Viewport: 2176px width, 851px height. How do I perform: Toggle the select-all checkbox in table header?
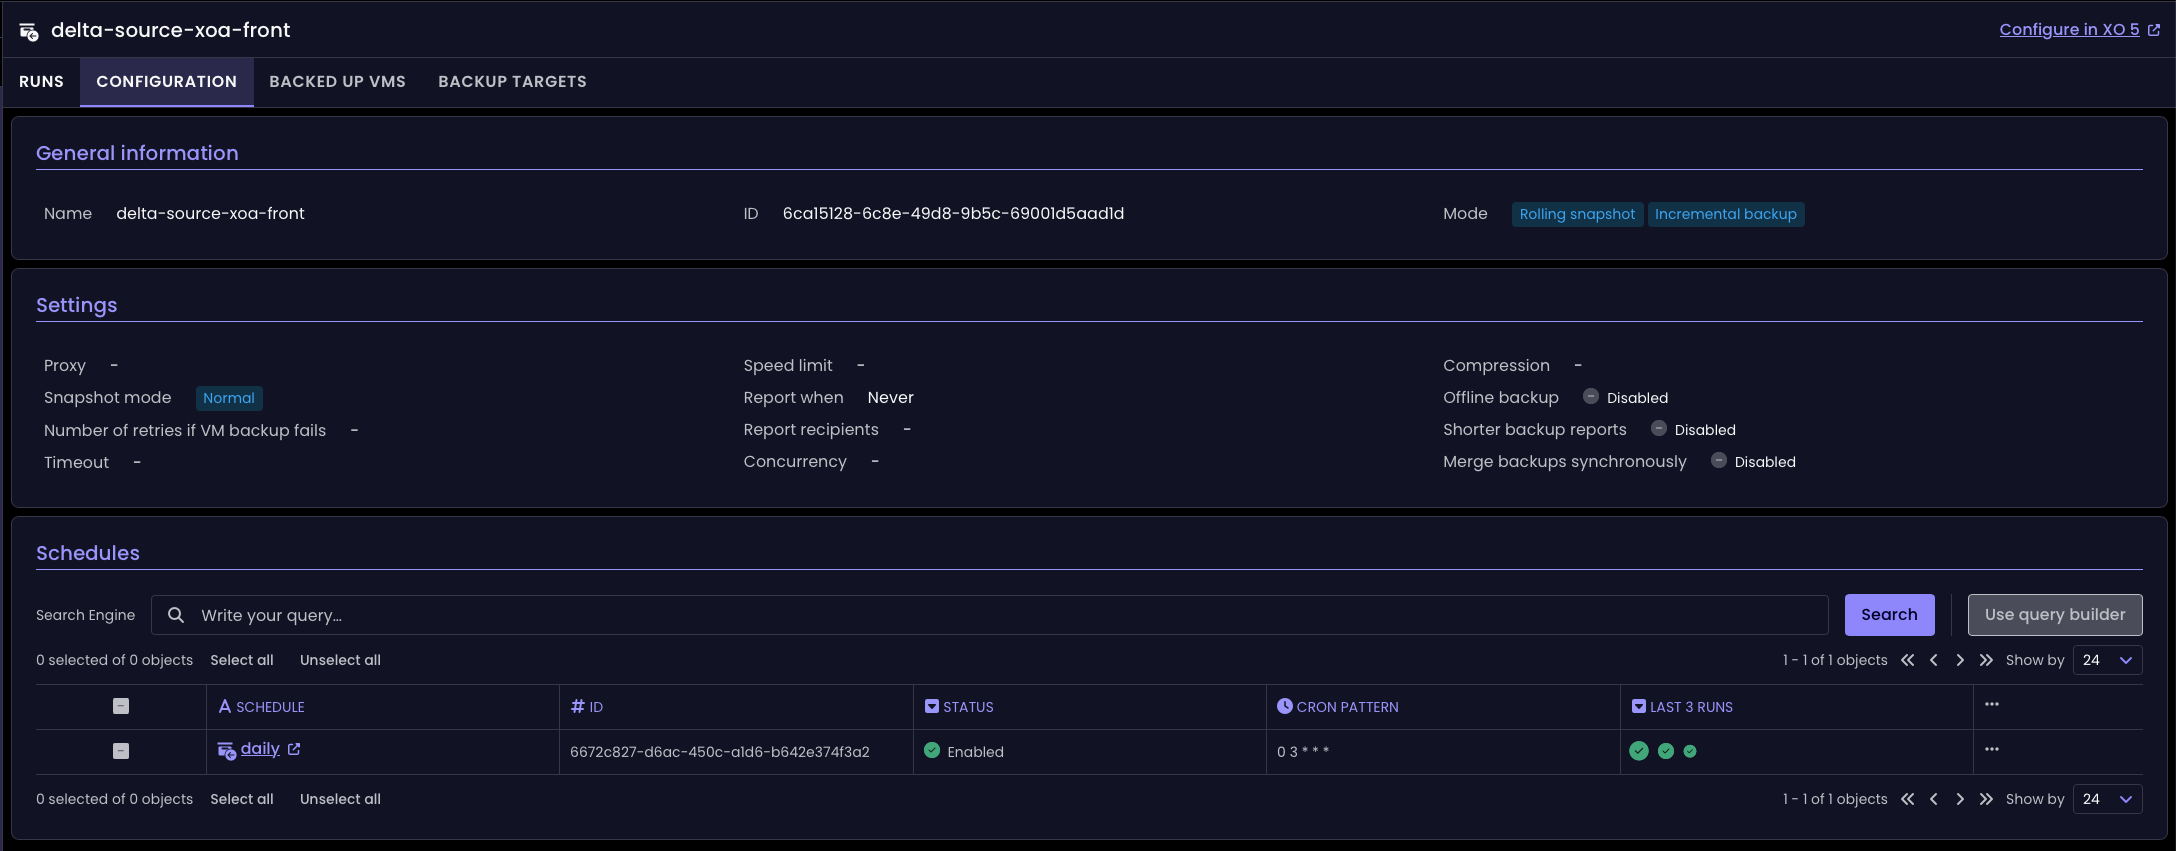coord(121,707)
